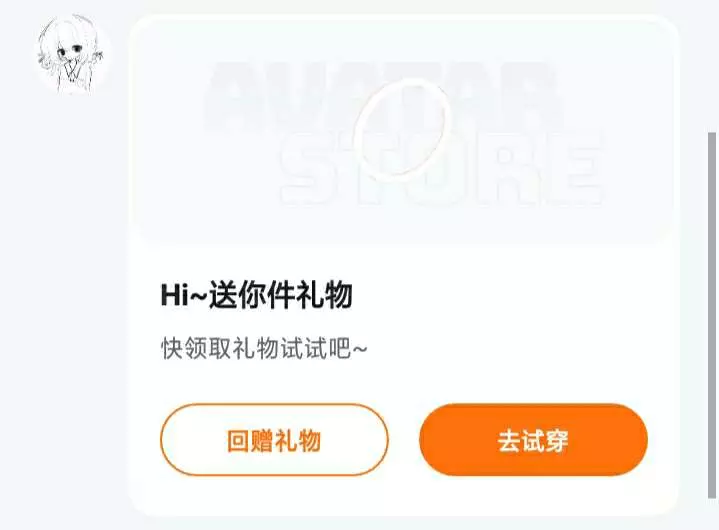Tap the filled orange try-on pill

point(533,439)
